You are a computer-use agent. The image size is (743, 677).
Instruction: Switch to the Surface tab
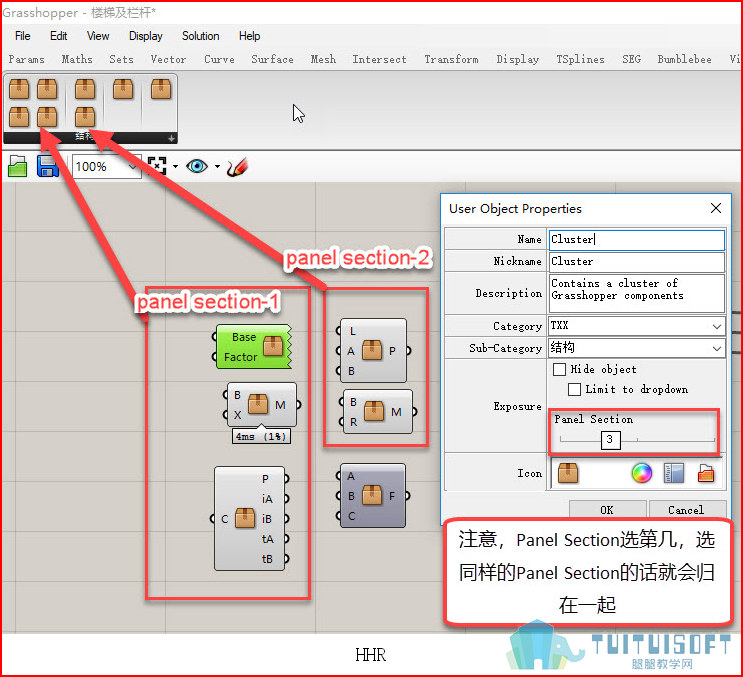point(272,59)
